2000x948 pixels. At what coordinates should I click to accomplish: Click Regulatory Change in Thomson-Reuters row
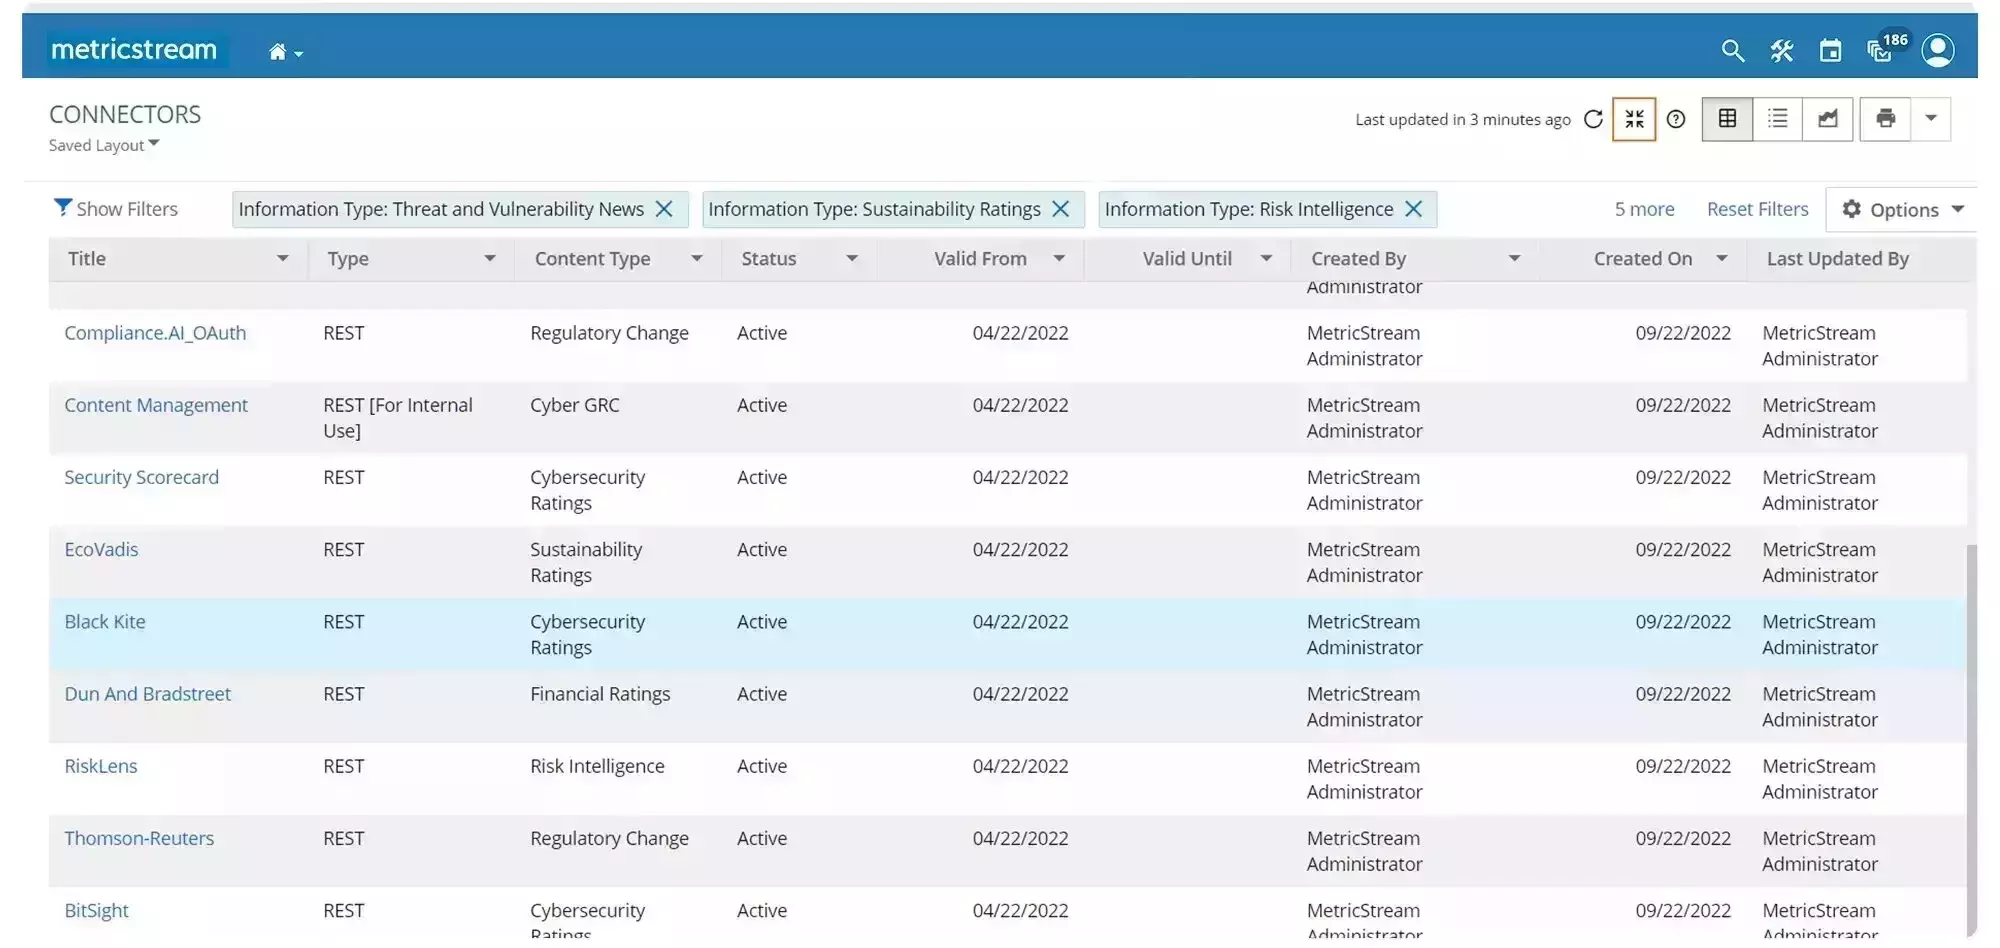click(x=609, y=838)
